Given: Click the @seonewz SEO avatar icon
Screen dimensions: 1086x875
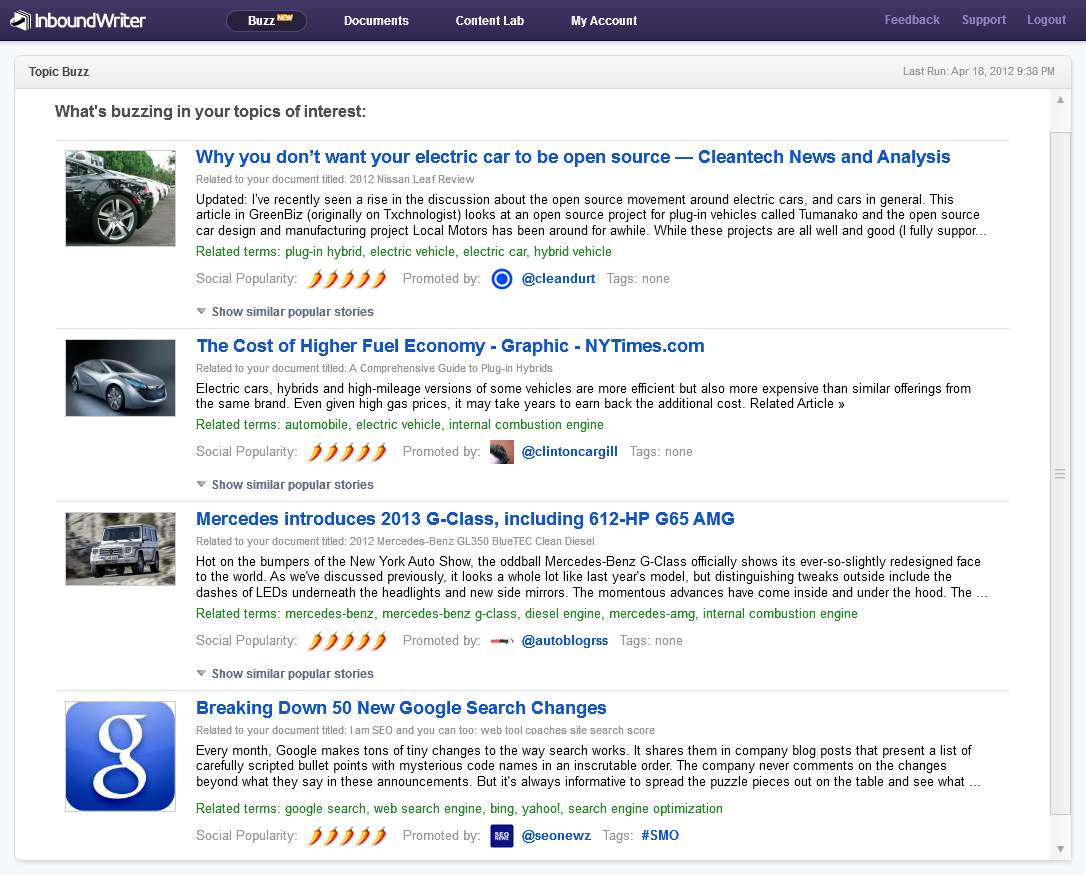Looking at the screenshot, I should coord(501,836).
